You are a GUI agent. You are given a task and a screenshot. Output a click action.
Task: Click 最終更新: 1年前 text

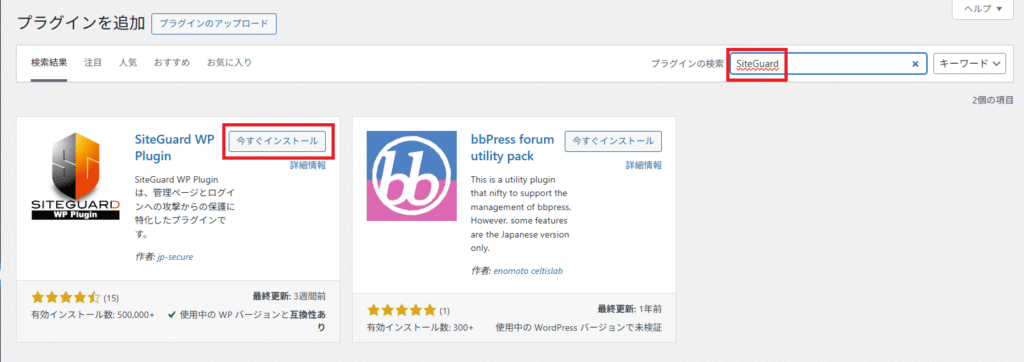[x=630, y=308]
